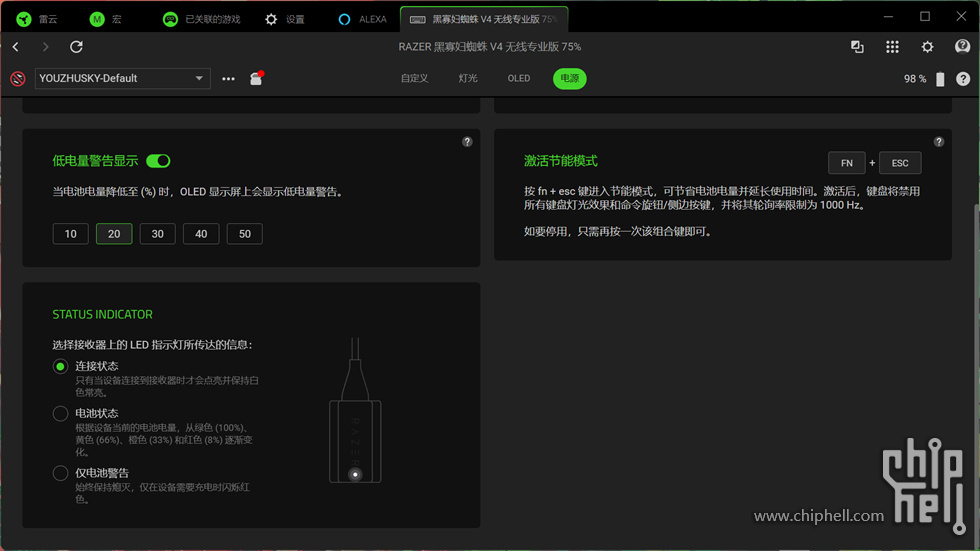
Task: Click the 激活节能模式 heading
Action: [x=561, y=161]
